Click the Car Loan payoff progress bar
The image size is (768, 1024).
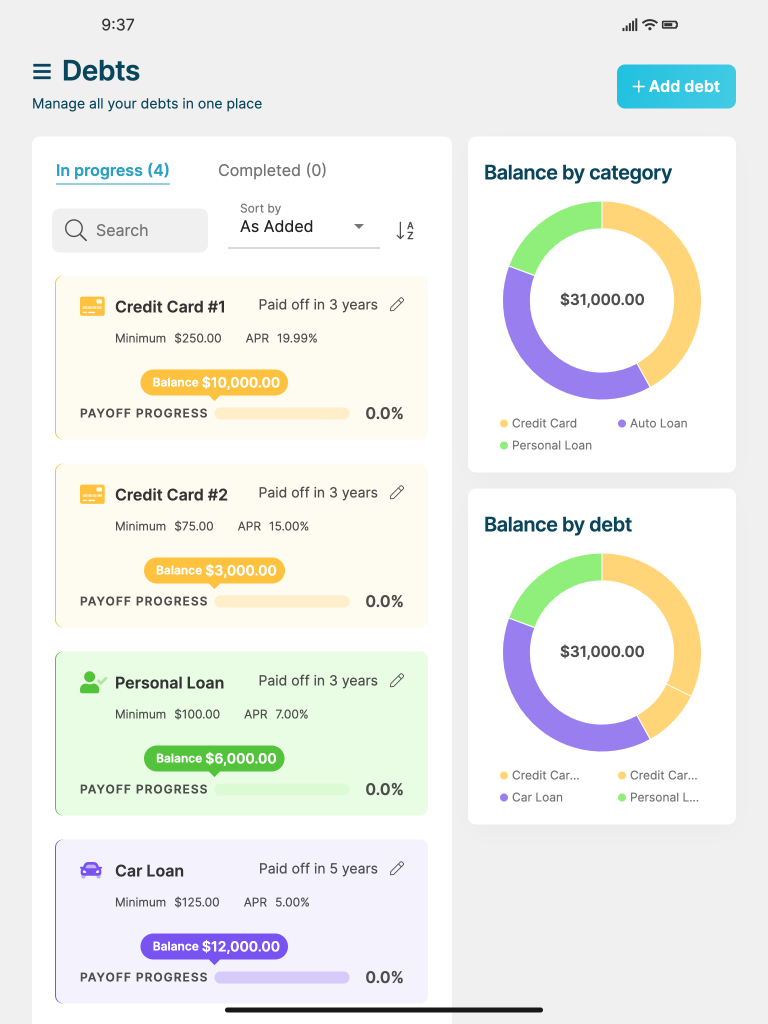click(282, 978)
